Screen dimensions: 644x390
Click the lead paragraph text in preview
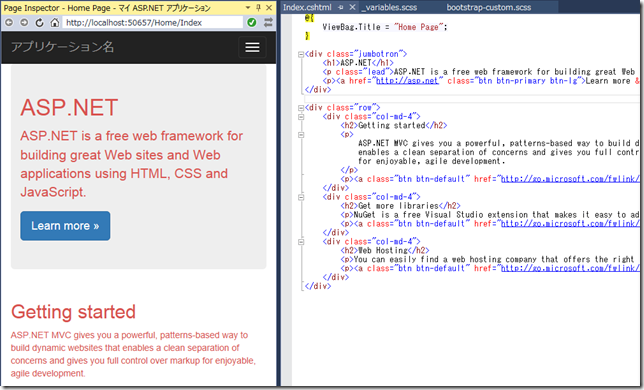pos(131,164)
